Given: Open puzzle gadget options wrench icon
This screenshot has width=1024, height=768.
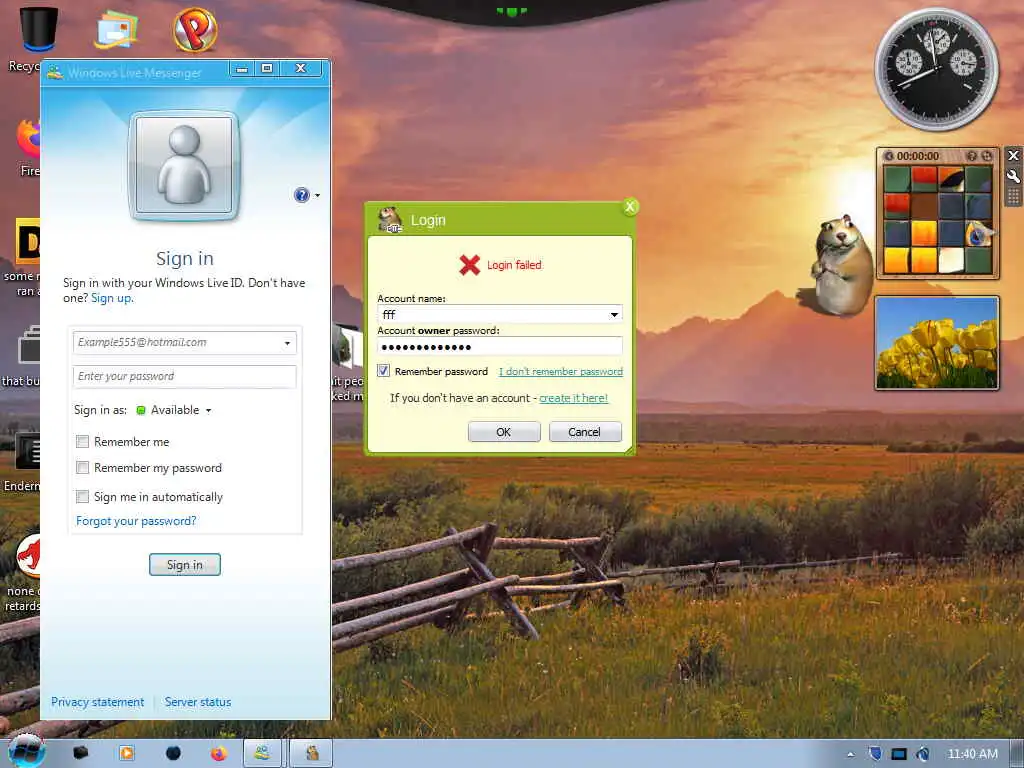Looking at the screenshot, I should point(1013,176).
